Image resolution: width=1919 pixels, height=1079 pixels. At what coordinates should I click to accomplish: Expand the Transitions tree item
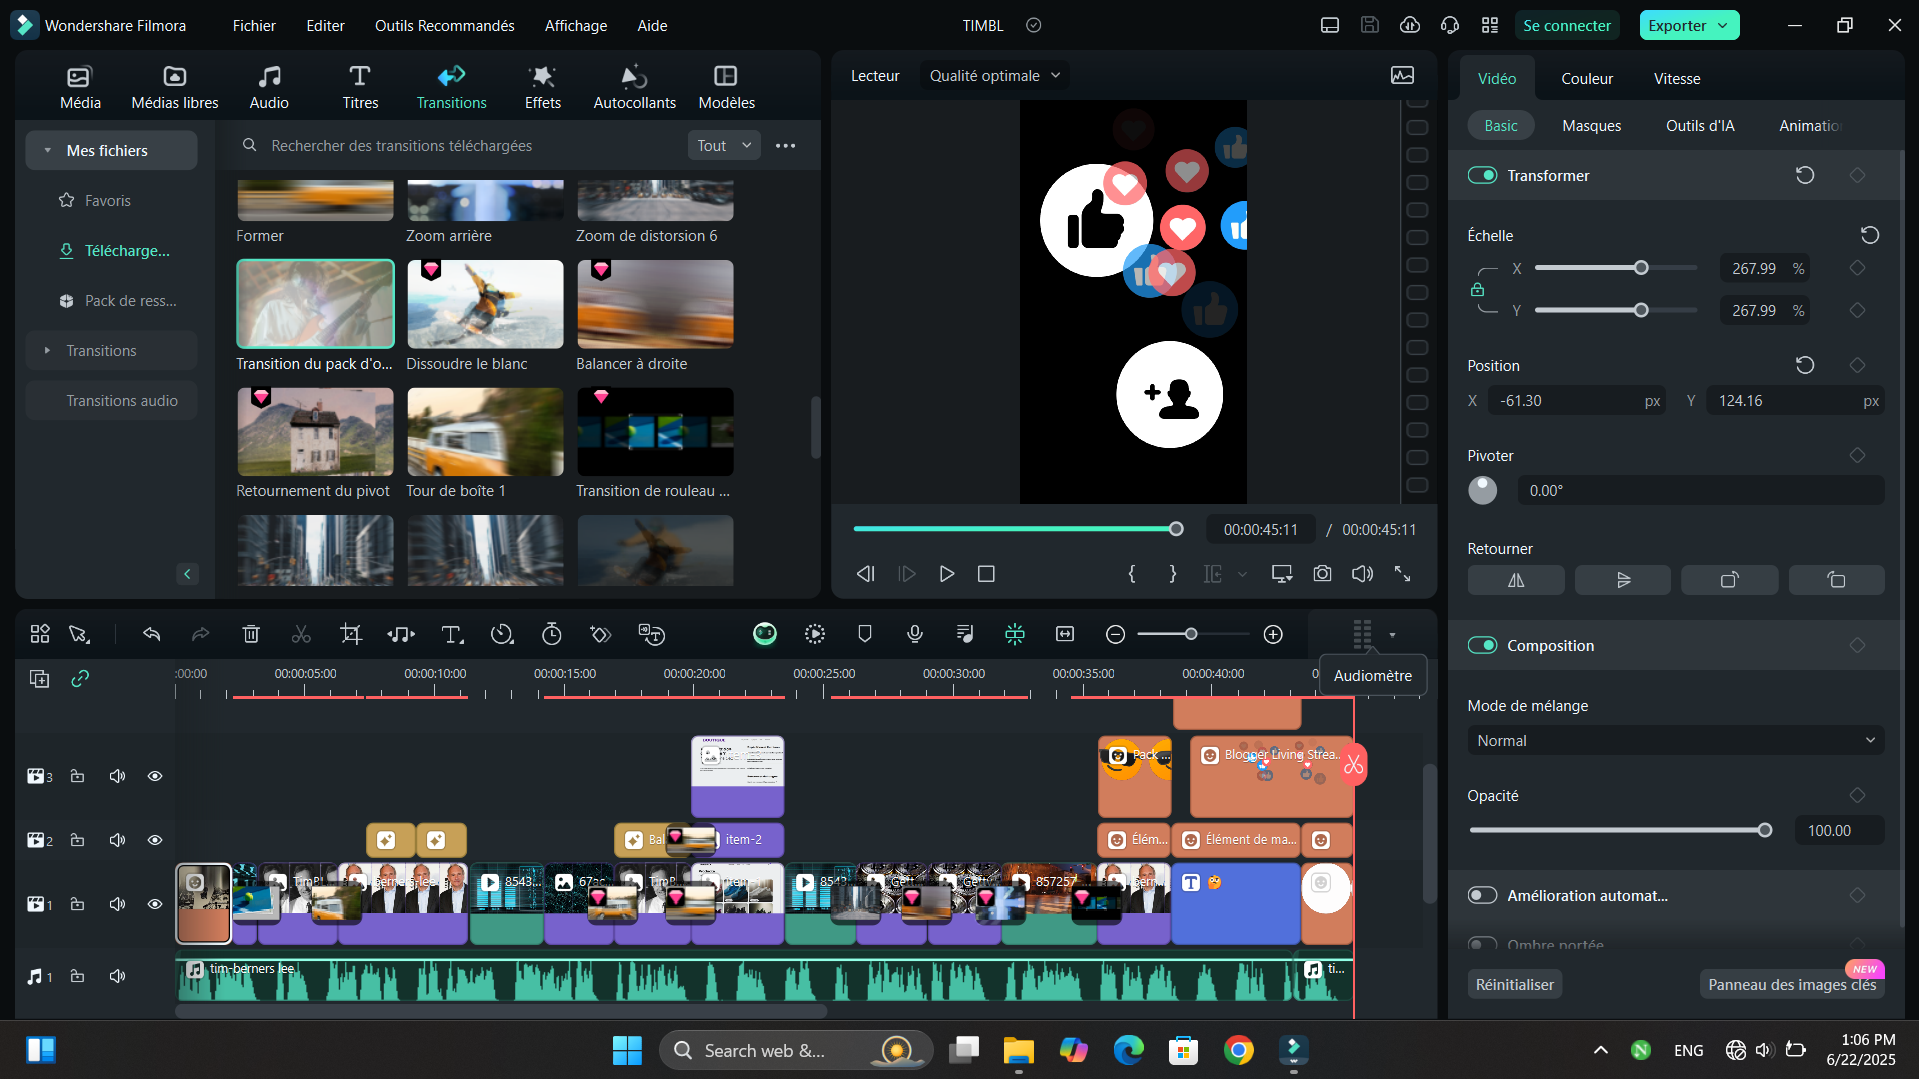click(x=47, y=350)
